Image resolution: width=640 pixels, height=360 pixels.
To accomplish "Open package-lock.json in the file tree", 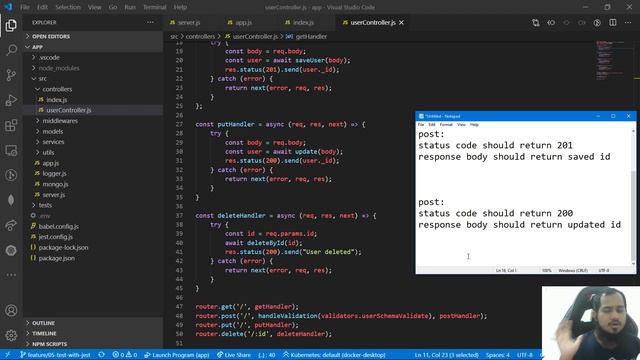I will [x=93, y=247].
